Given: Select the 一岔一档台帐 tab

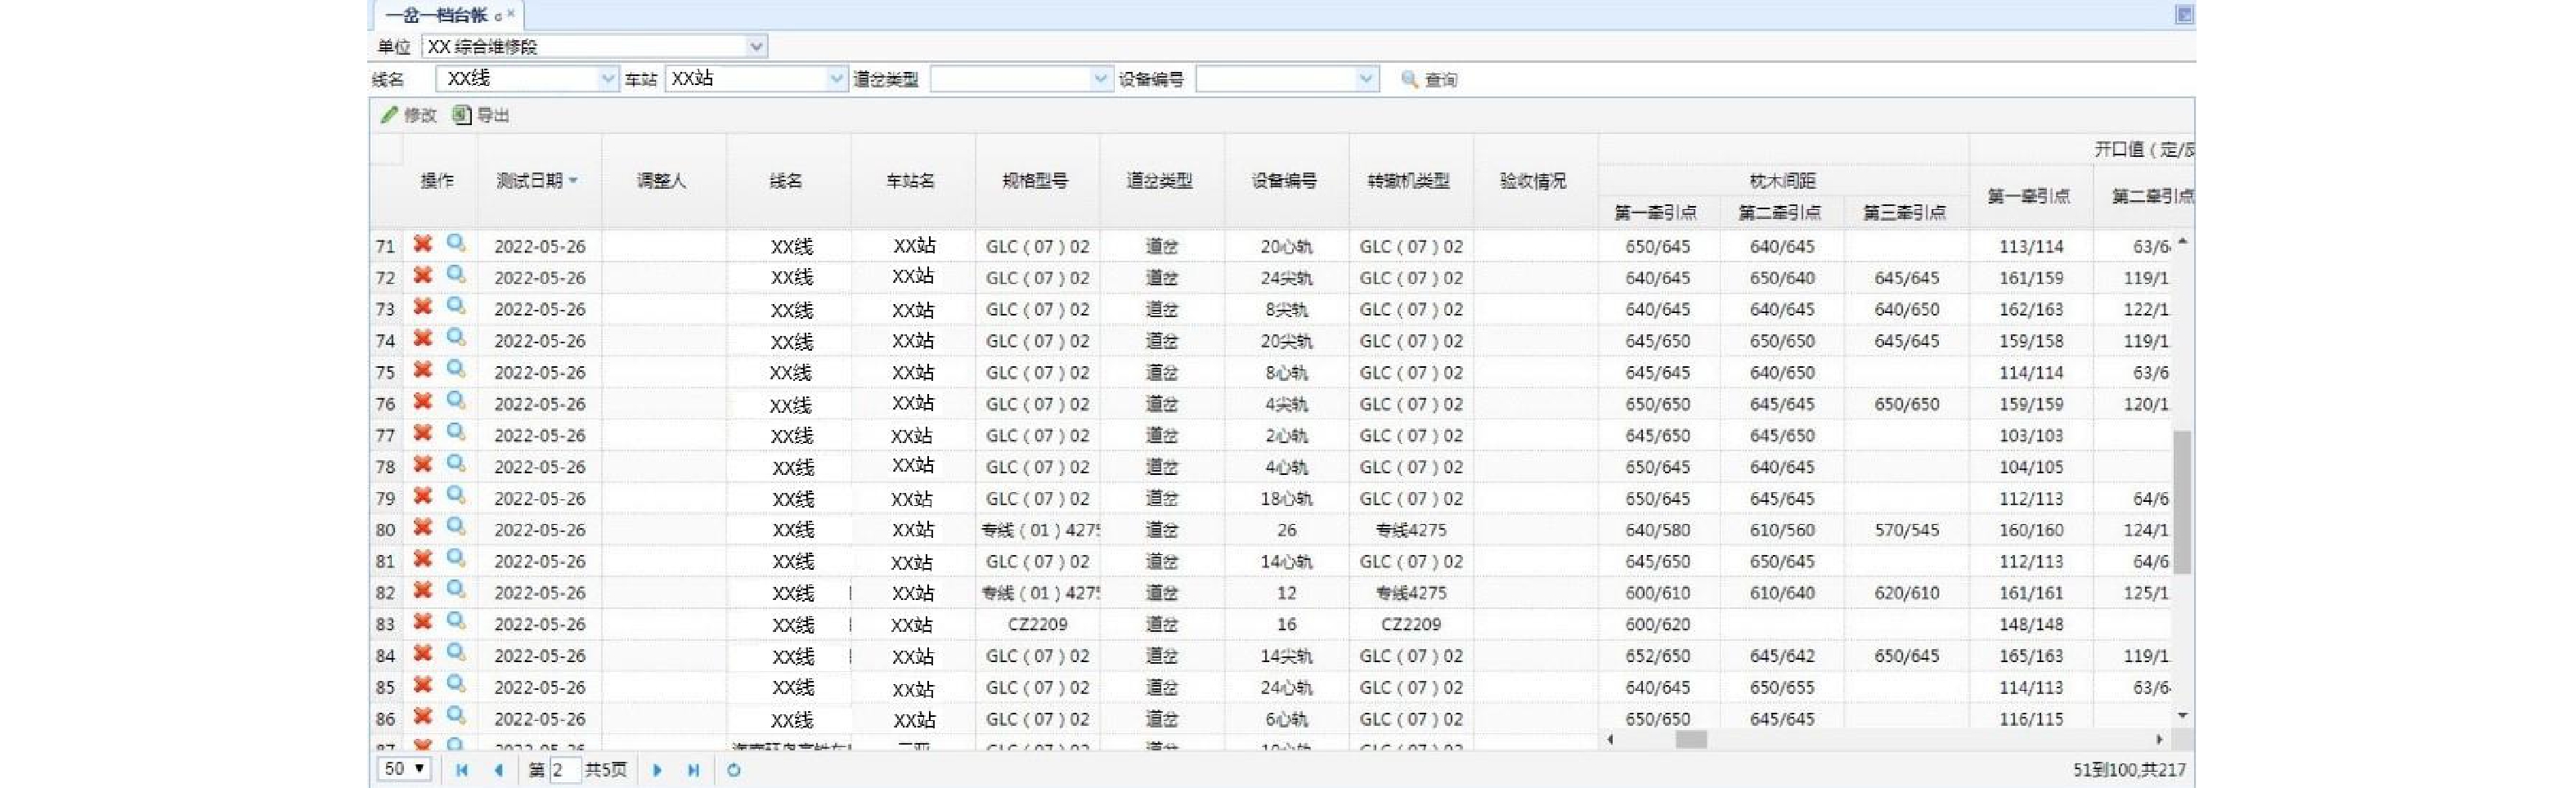Looking at the screenshot, I should (x=437, y=15).
